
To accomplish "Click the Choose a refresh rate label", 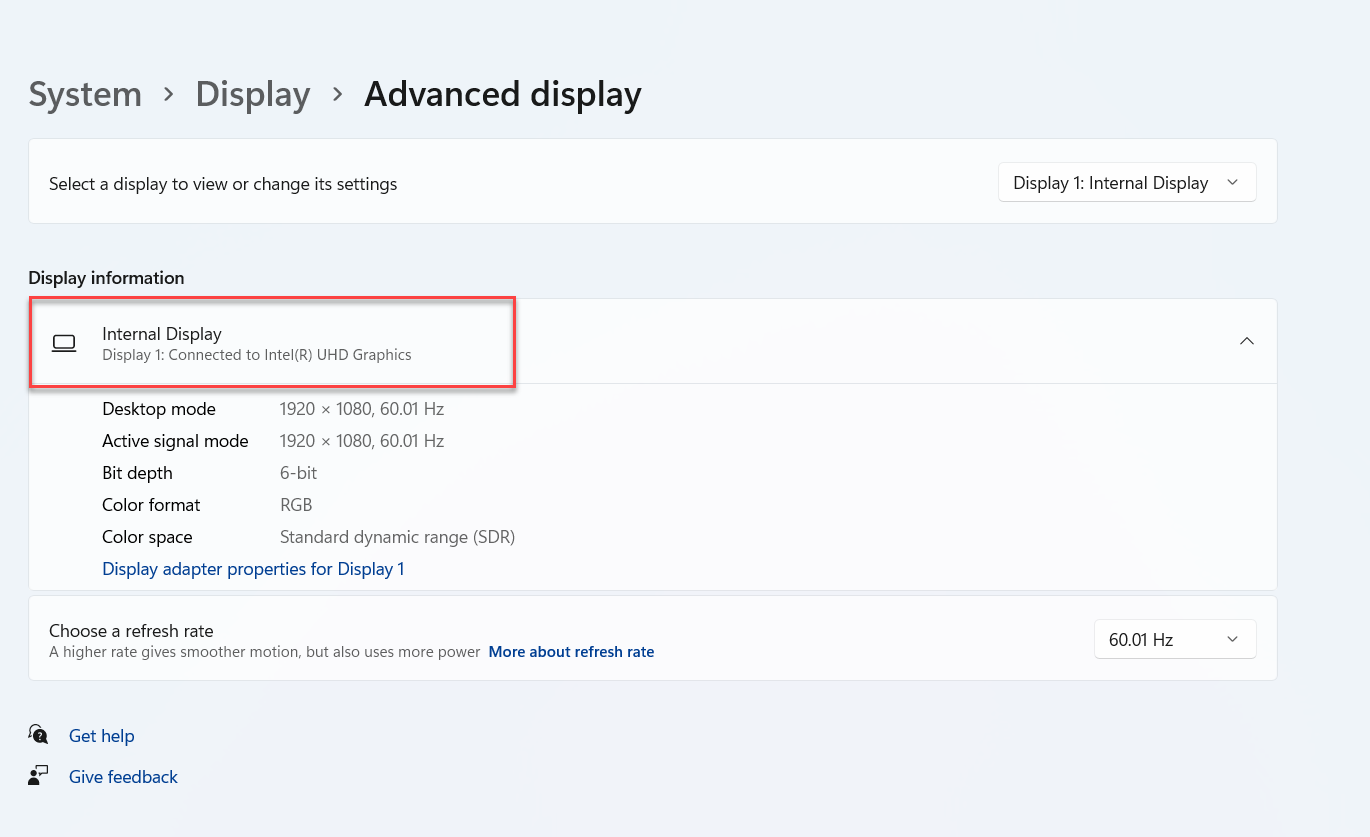I will tap(131, 631).
